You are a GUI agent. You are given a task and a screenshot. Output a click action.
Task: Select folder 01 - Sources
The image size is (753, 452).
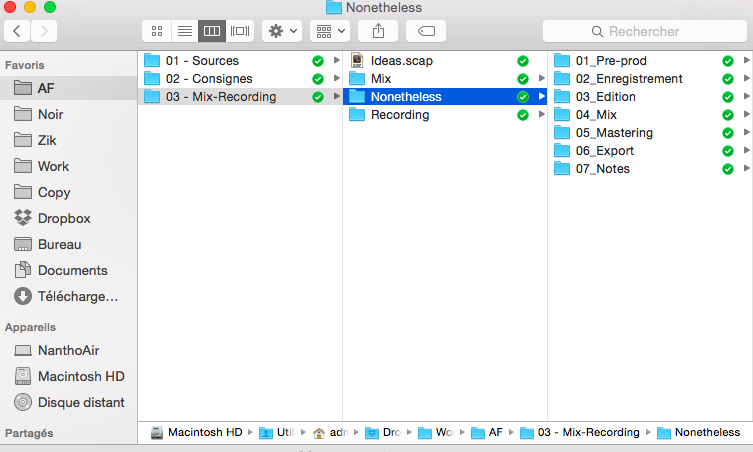(240, 61)
